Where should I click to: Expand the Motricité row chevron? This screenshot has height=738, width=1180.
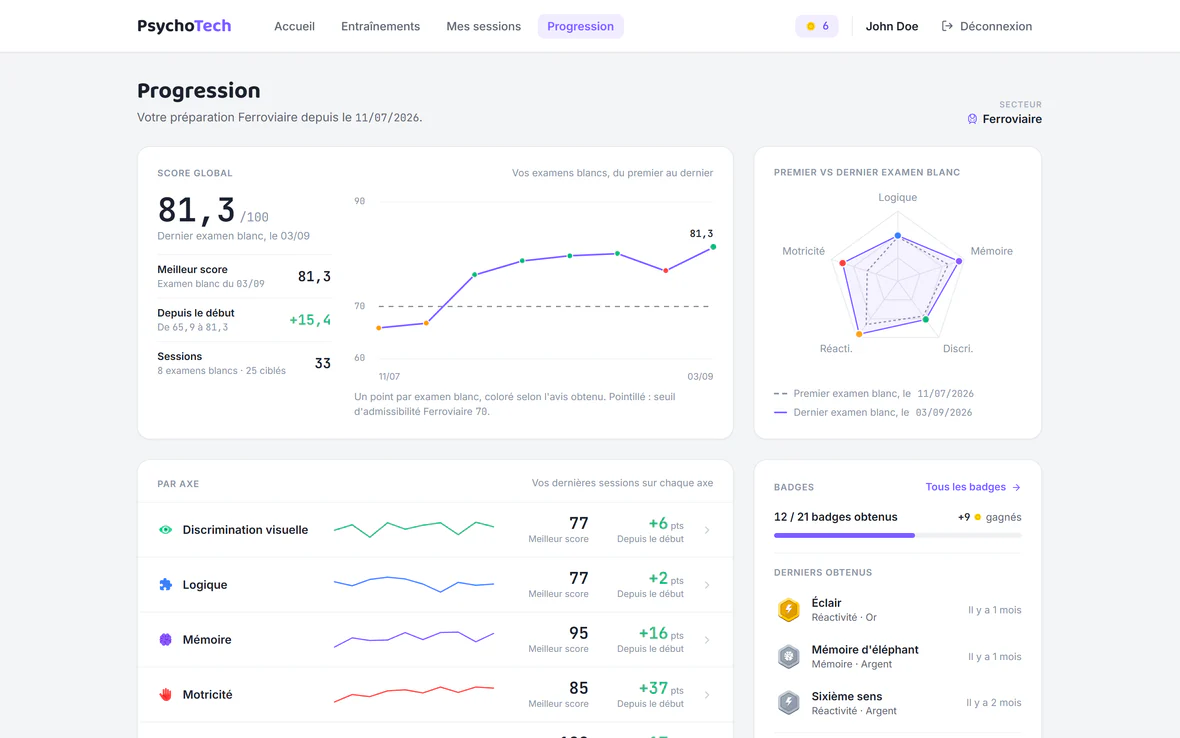click(x=707, y=694)
